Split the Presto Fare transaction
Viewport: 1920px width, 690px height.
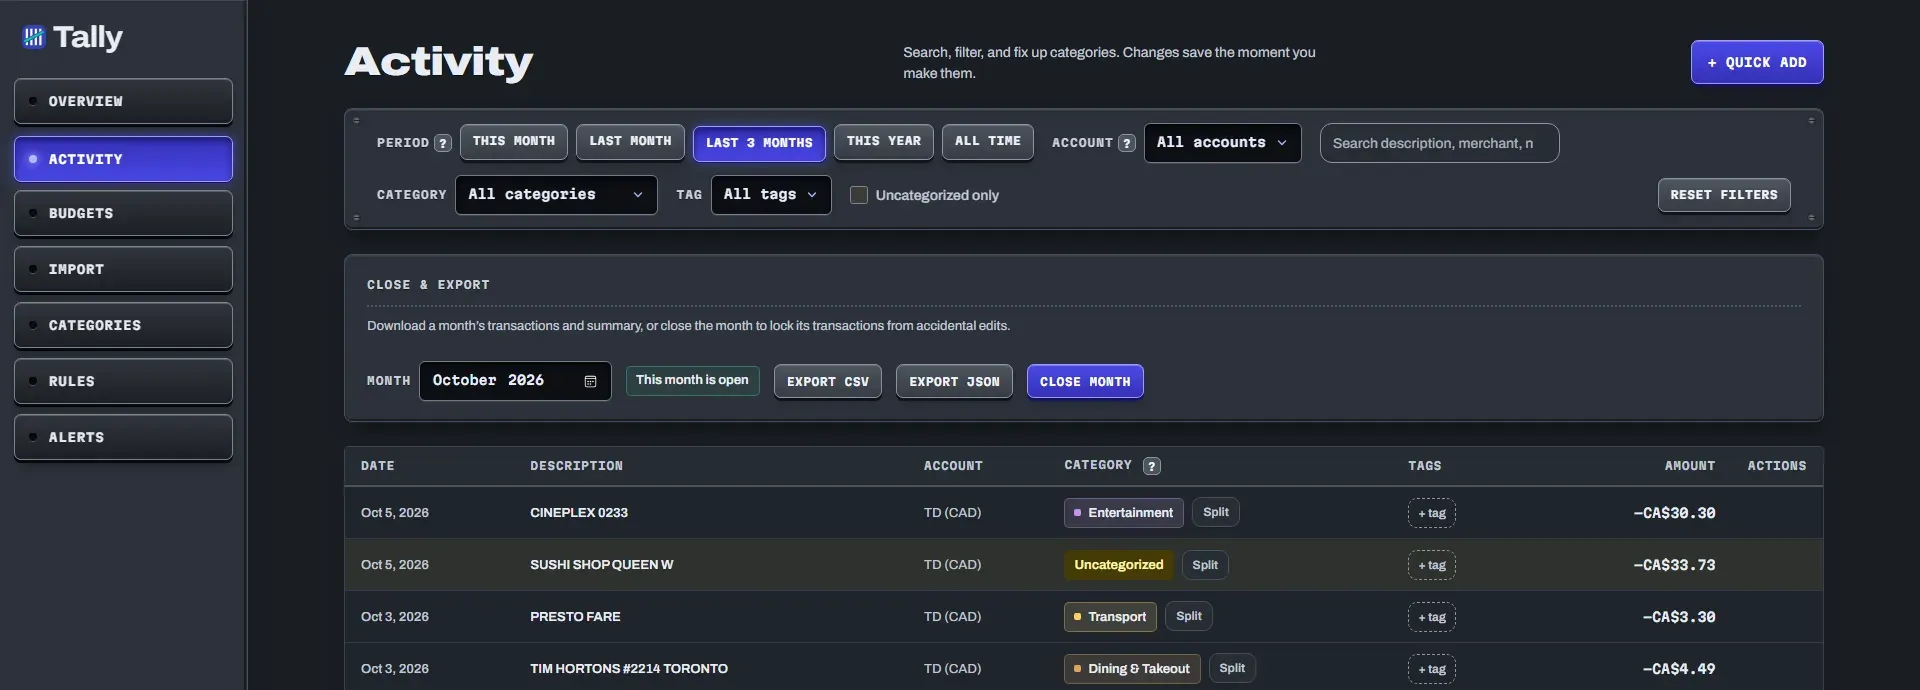1189,616
